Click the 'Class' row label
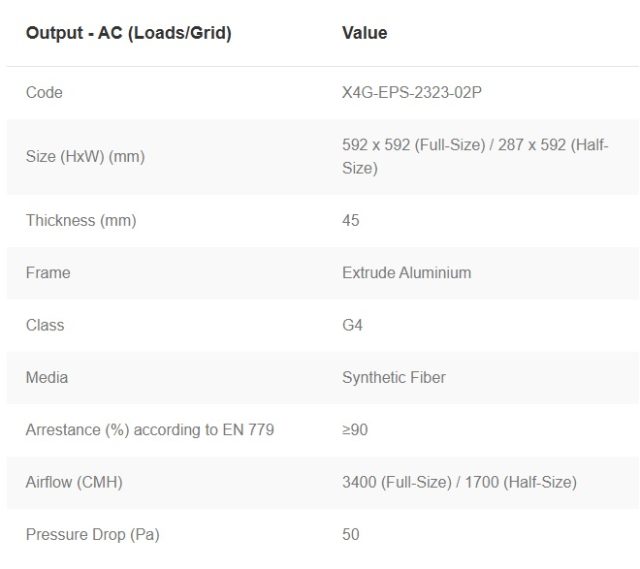This screenshot has height=569, width=640. pos(45,325)
